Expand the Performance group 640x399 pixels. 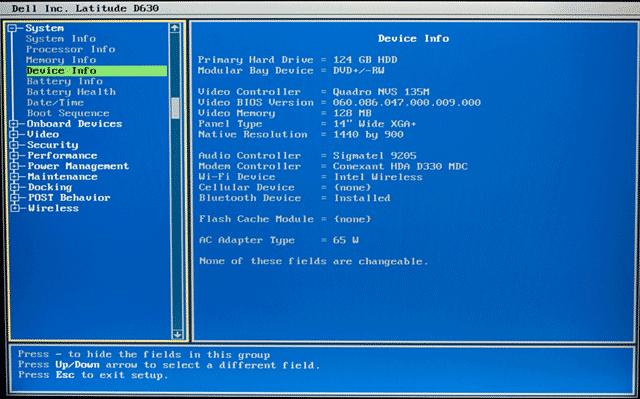[x=14, y=155]
